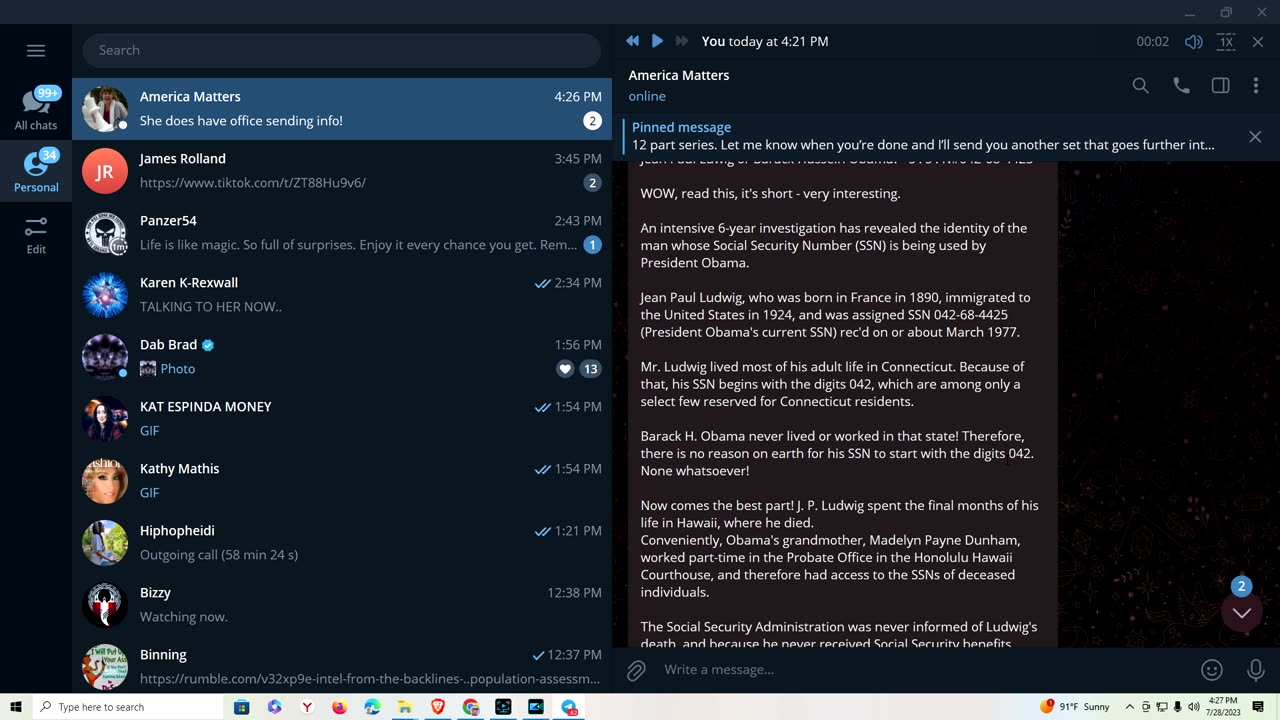Open the Hiphopheidi chat

point(342,543)
